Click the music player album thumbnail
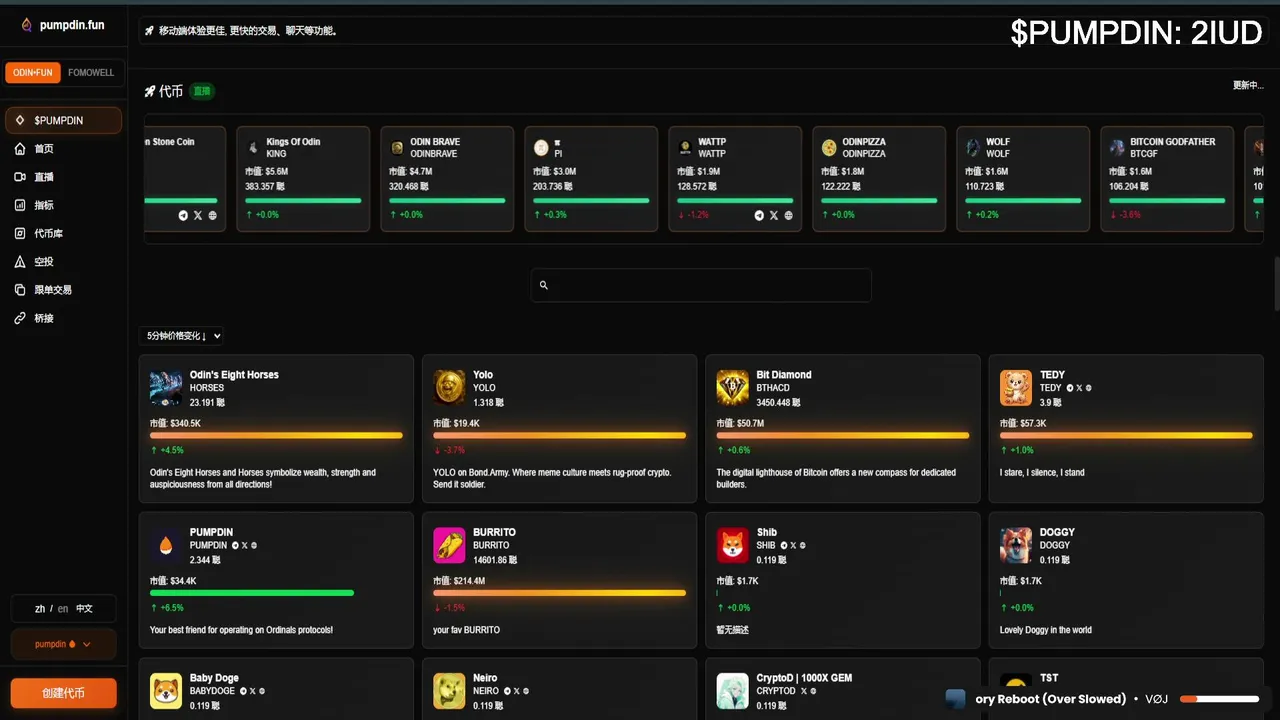 click(x=956, y=699)
